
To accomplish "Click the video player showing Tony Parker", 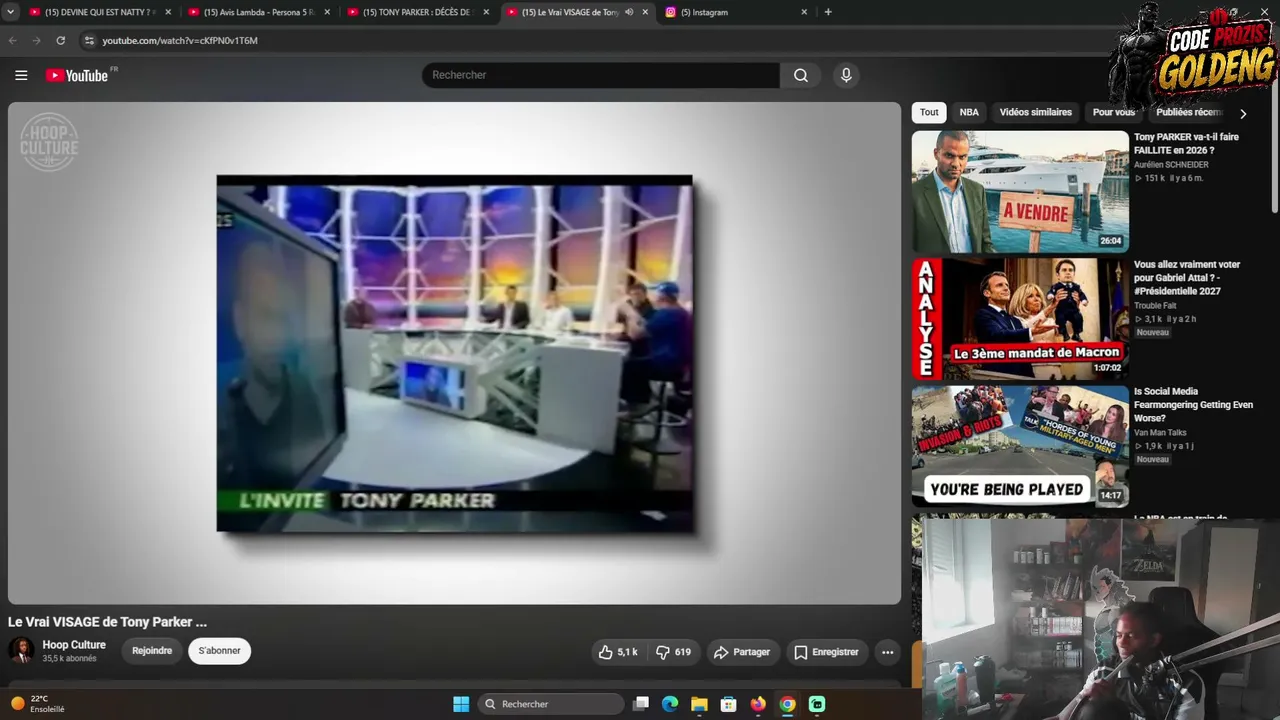I will pyautogui.click(x=454, y=353).
